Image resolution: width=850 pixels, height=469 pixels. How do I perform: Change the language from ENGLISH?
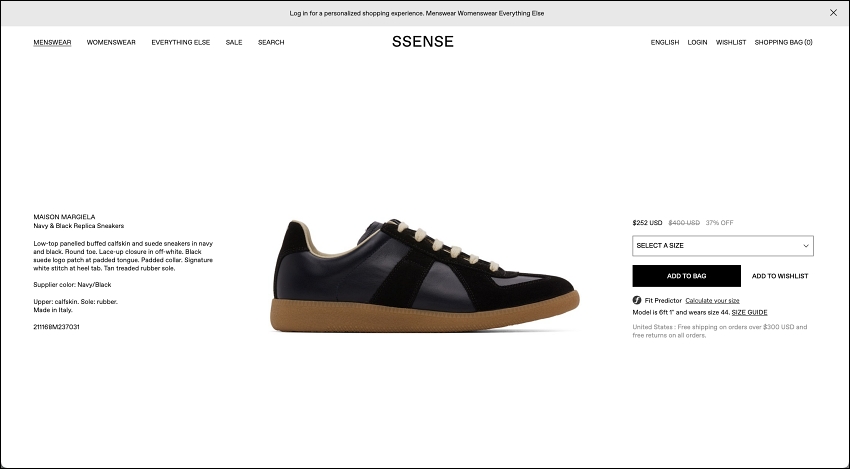pyautogui.click(x=665, y=43)
